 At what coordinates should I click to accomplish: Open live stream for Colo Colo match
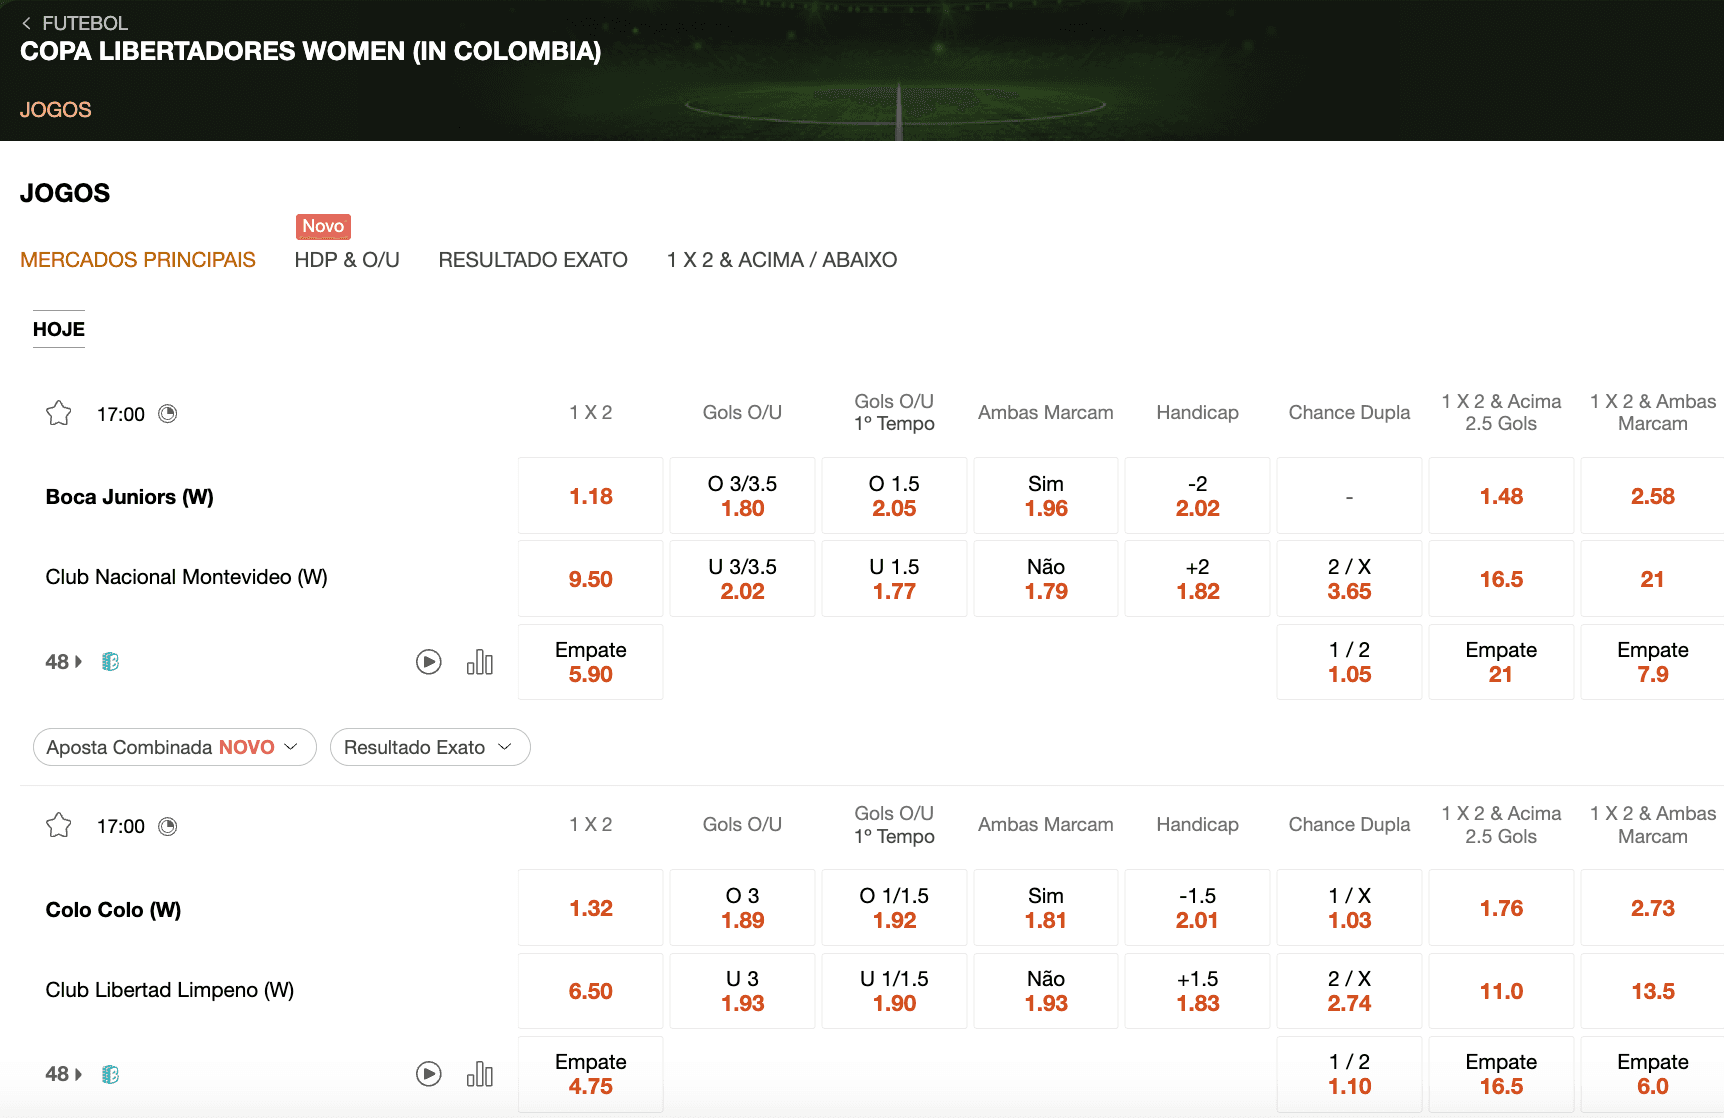(429, 1074)
